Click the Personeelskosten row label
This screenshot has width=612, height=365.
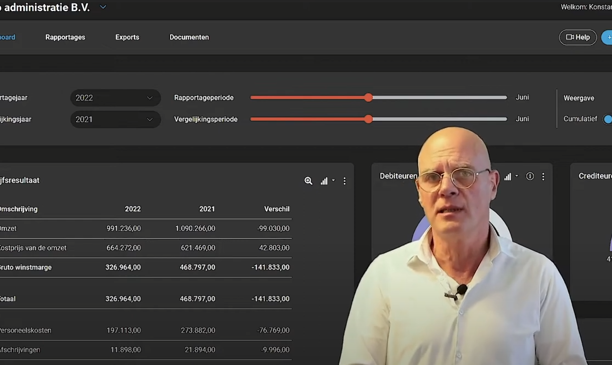[x=25, y=330]
